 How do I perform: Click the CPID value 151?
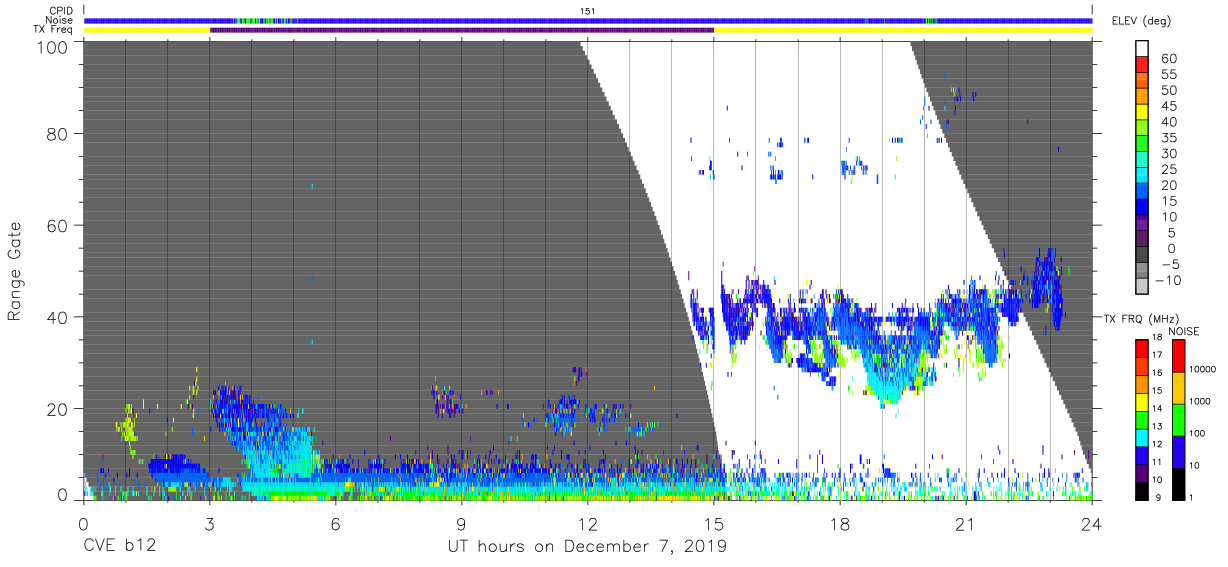(588, 10)
